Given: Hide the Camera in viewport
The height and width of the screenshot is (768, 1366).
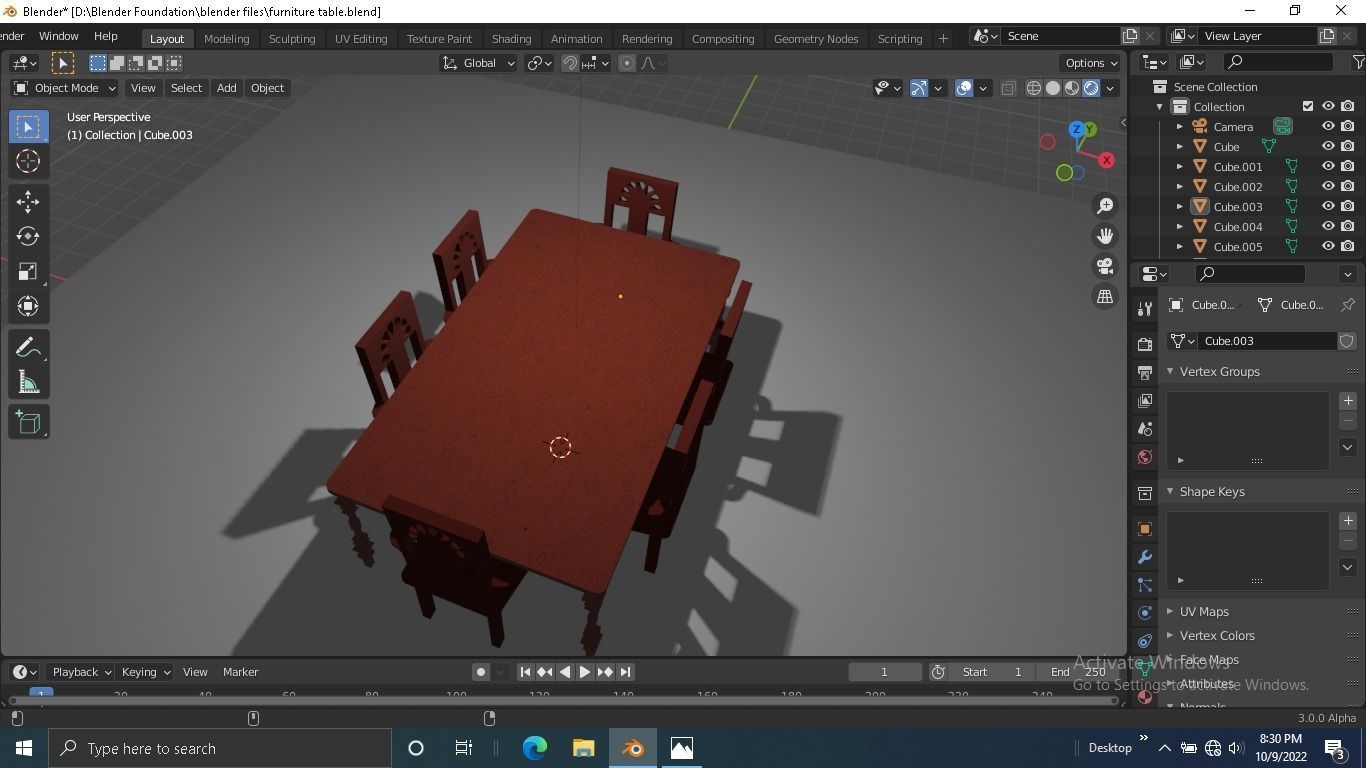Looking at the screenshot, I should tap(1328, 126).
